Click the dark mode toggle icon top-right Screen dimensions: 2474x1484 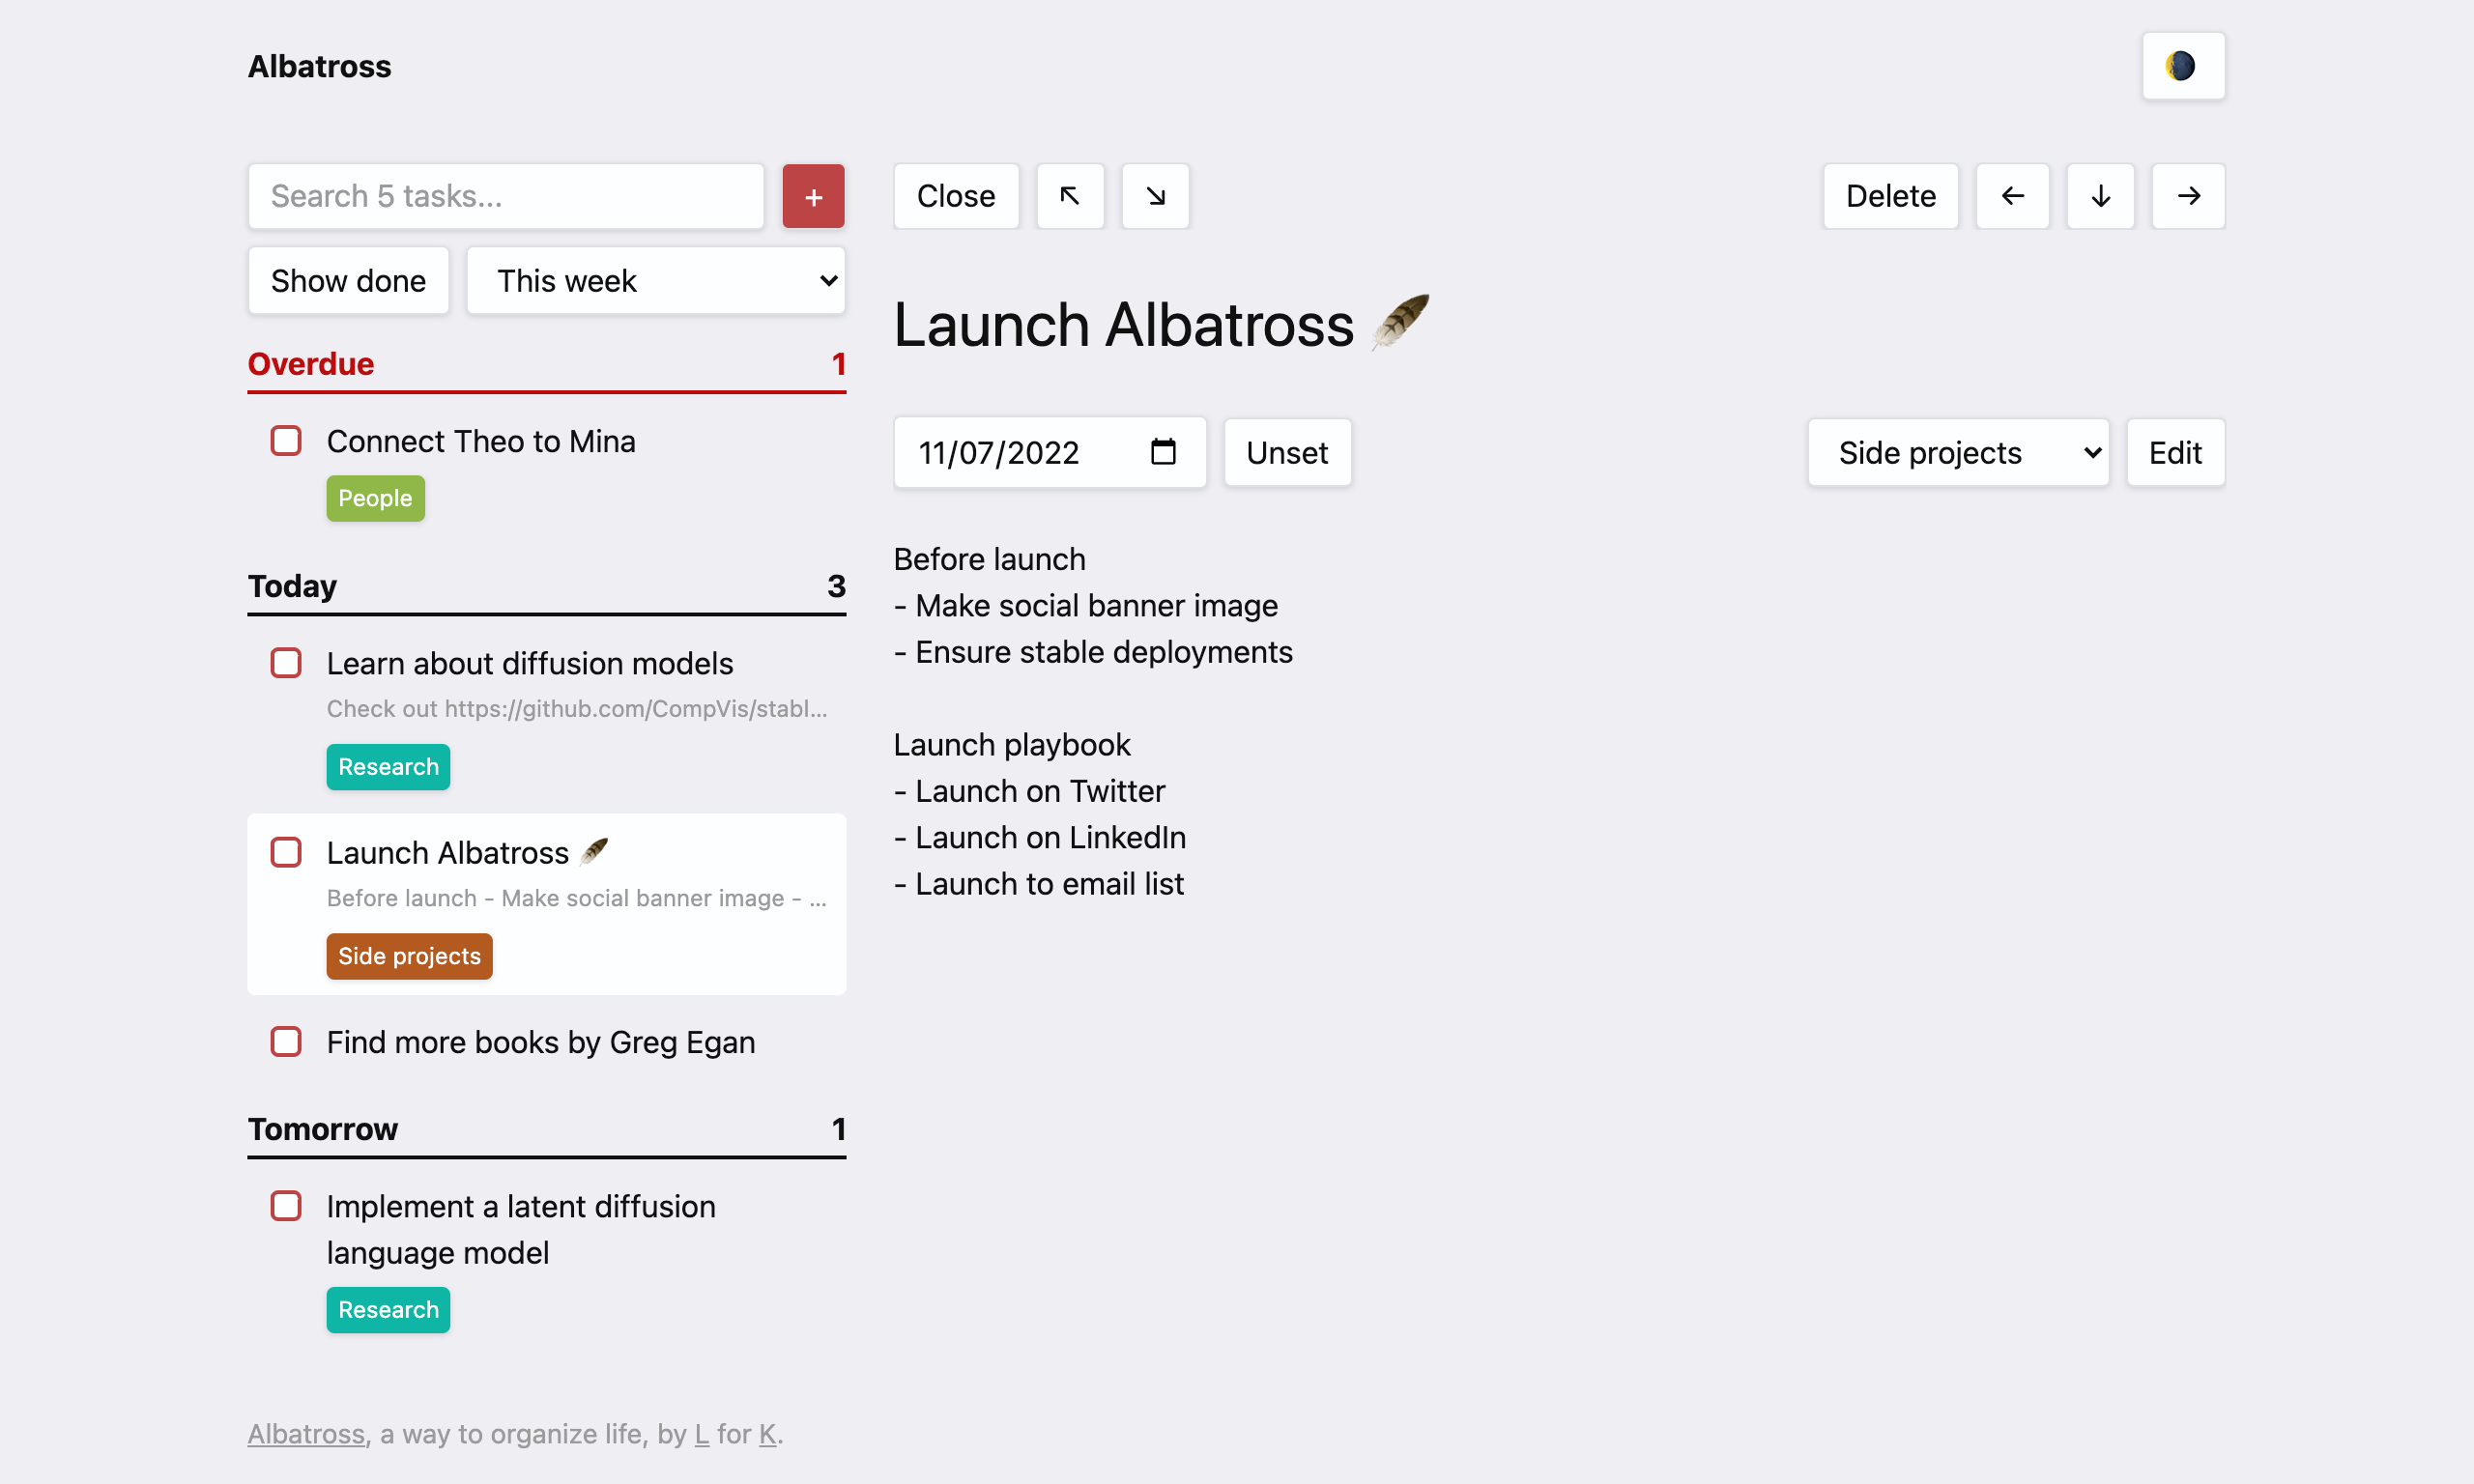pyautogui.click(x=2177, y=66)
